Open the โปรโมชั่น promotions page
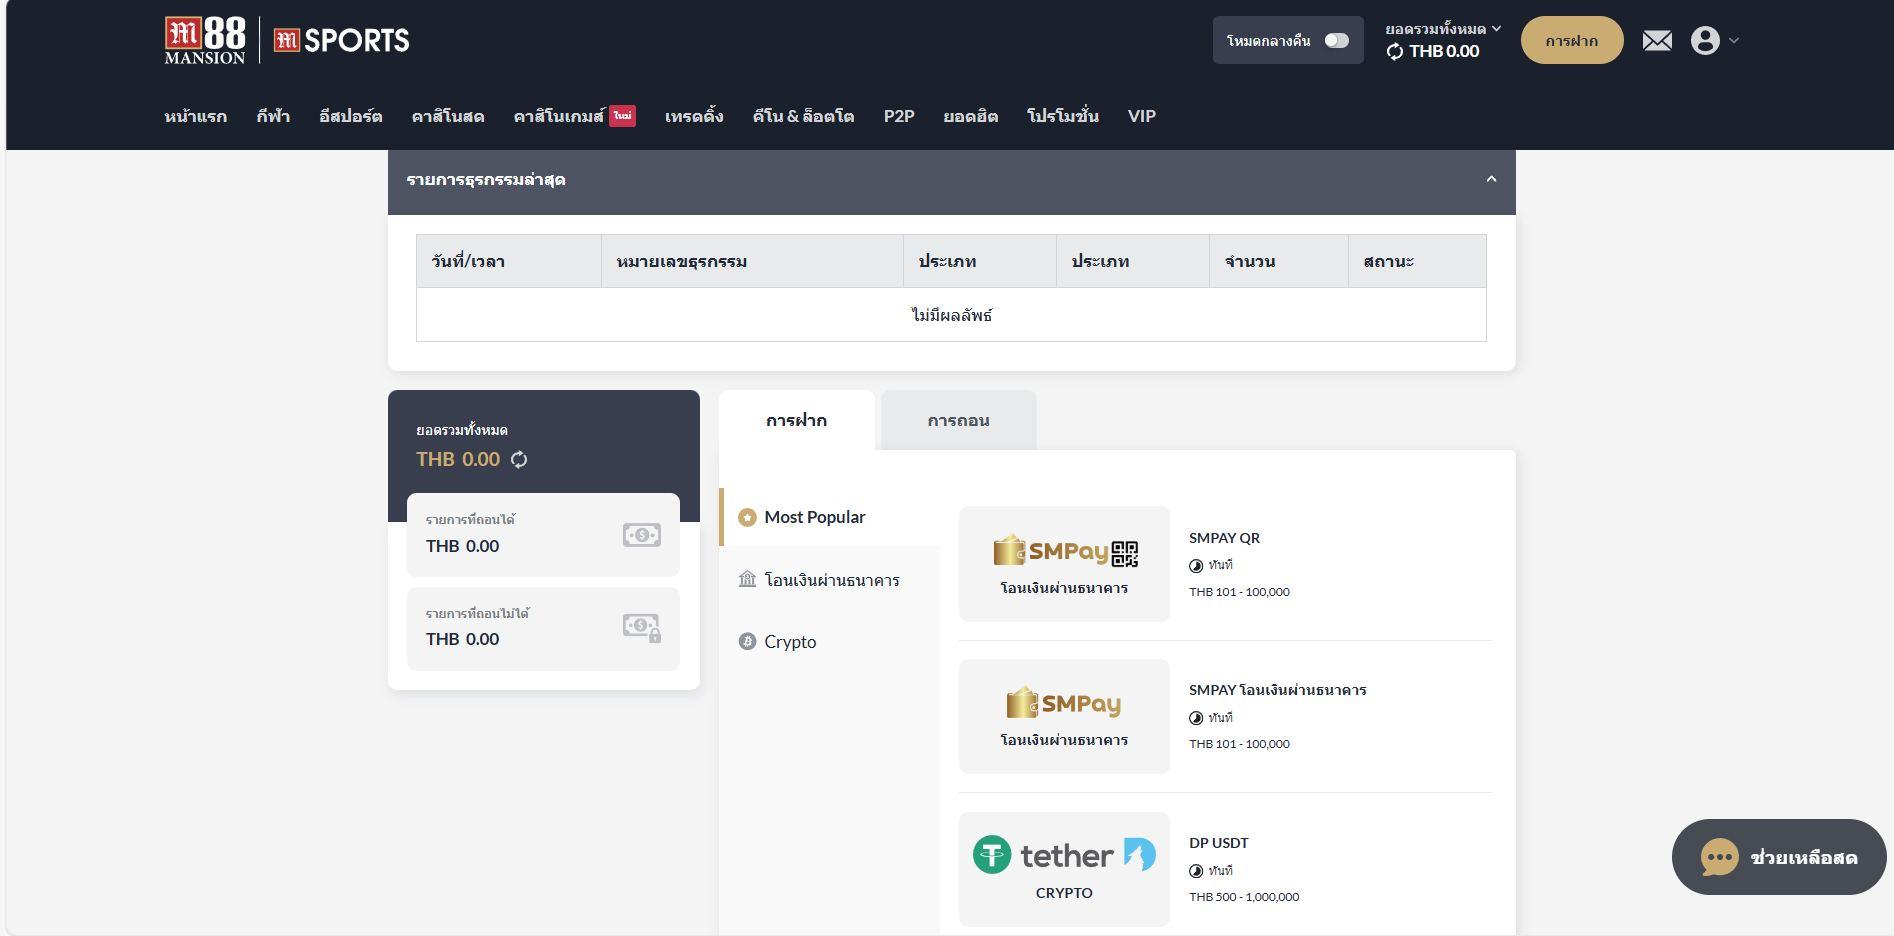The width and height of the screenshot is (1894, 936). (x=1062, y=116)
